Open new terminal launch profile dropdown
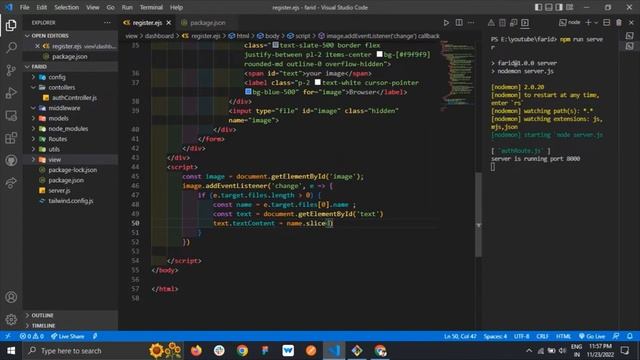The height and width of the screenshot is (360, 640). [596, 23]
